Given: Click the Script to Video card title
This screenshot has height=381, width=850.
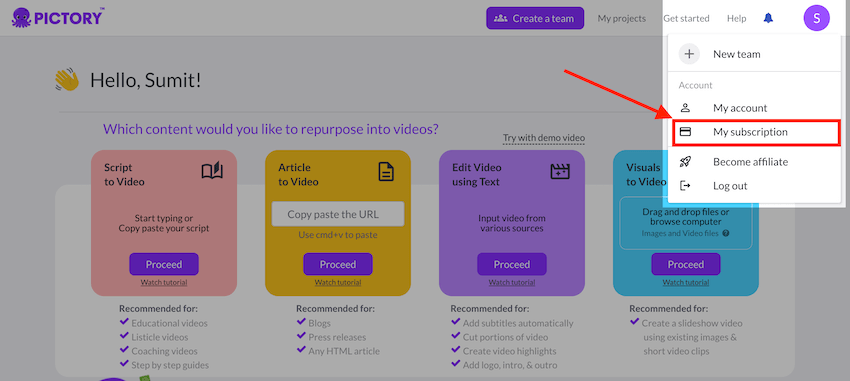Looking at the screenshot, I should [124, 175].
